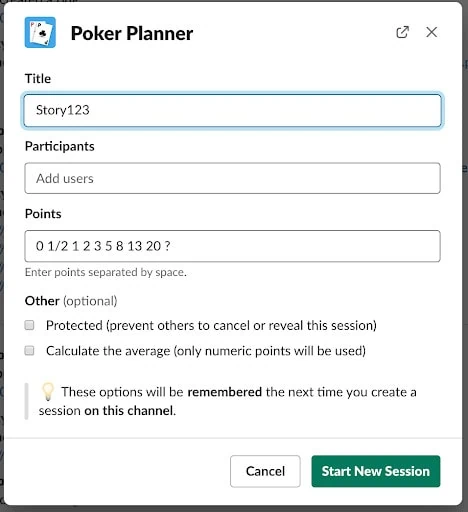468x512 pixels.
Task: Click the Participants field label
Action: tap(60, 146)
